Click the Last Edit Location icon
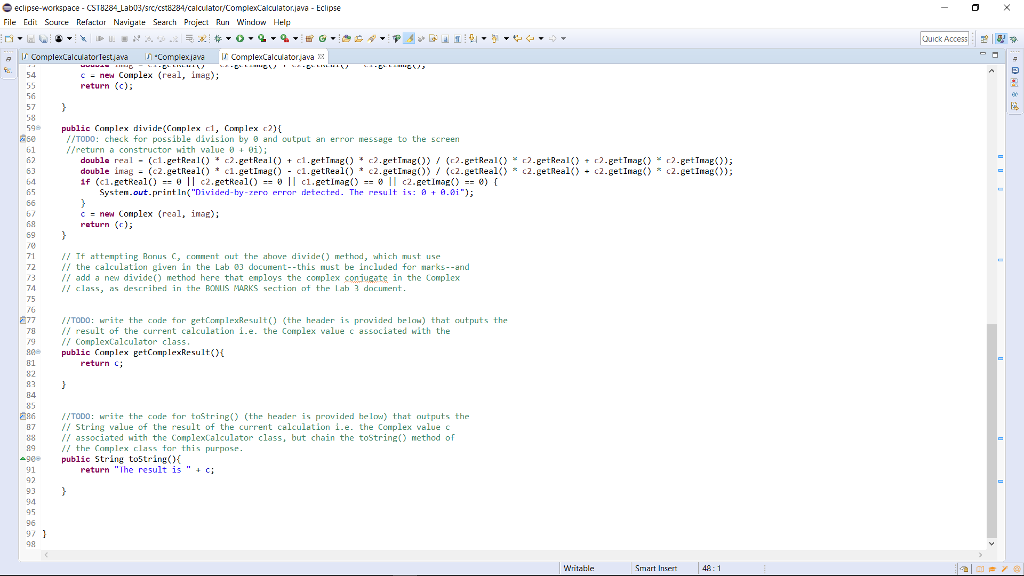 517,39
